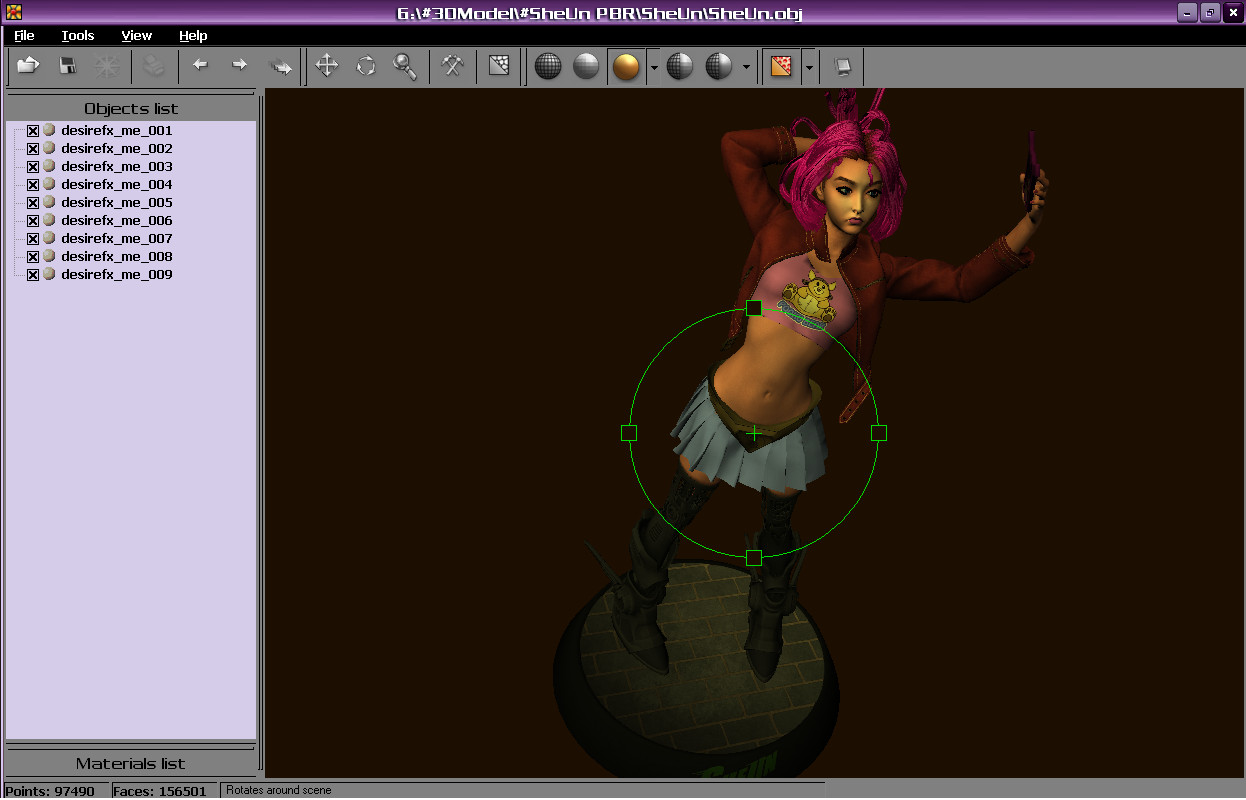
Task: Click sphere icon beside desirefx_me_008
Action: [49, 256]
